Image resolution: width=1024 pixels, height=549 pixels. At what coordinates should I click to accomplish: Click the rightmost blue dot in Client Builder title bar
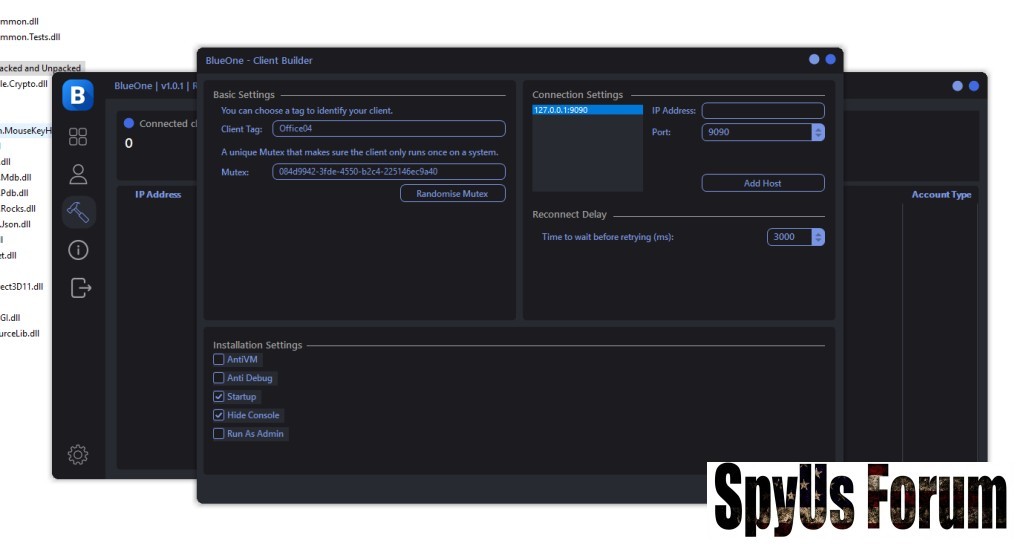pos(830,60)
